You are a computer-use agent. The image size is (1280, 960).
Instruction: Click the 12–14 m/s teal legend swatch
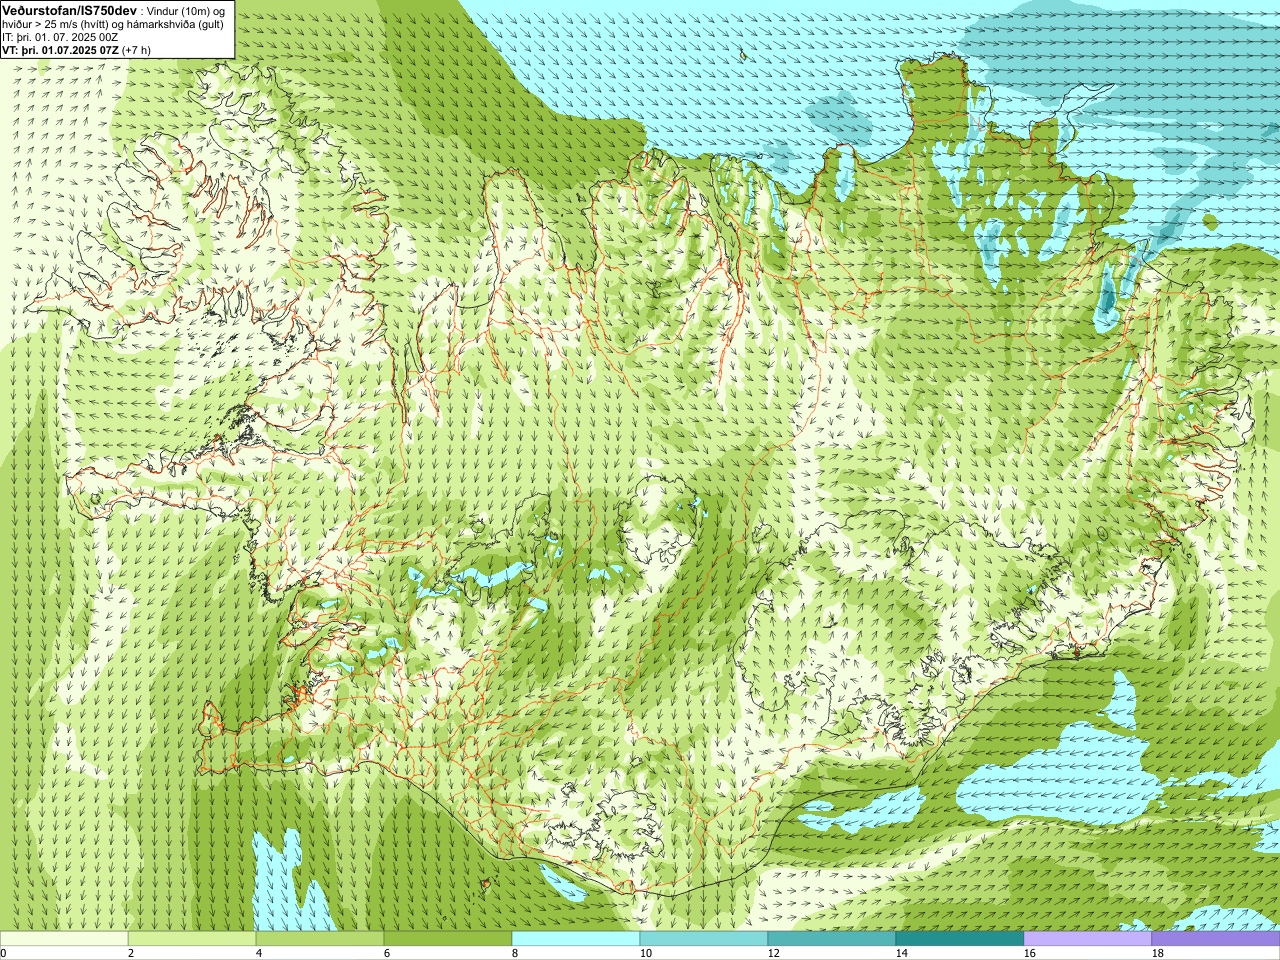[x=832, y=939]
